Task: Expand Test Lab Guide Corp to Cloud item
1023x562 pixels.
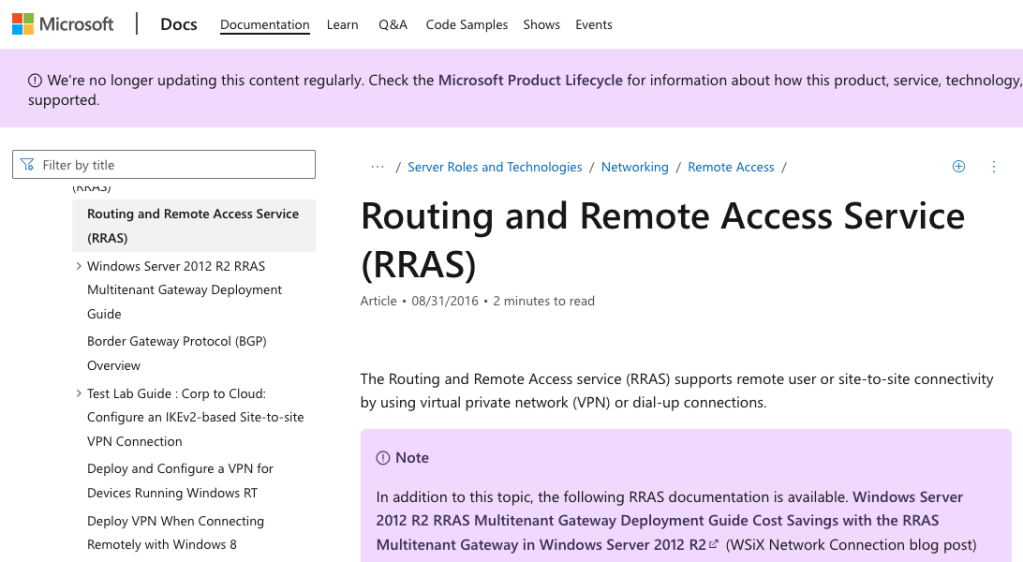Action: coord(79,394)
